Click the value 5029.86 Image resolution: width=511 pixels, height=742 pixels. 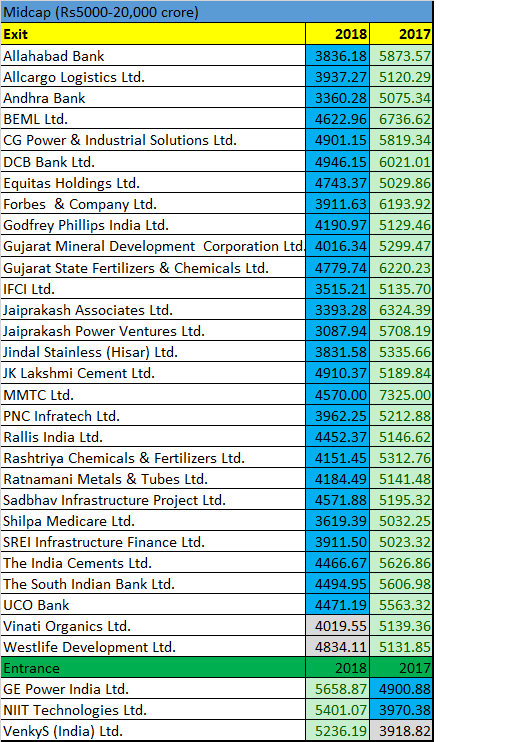(401, 183)
